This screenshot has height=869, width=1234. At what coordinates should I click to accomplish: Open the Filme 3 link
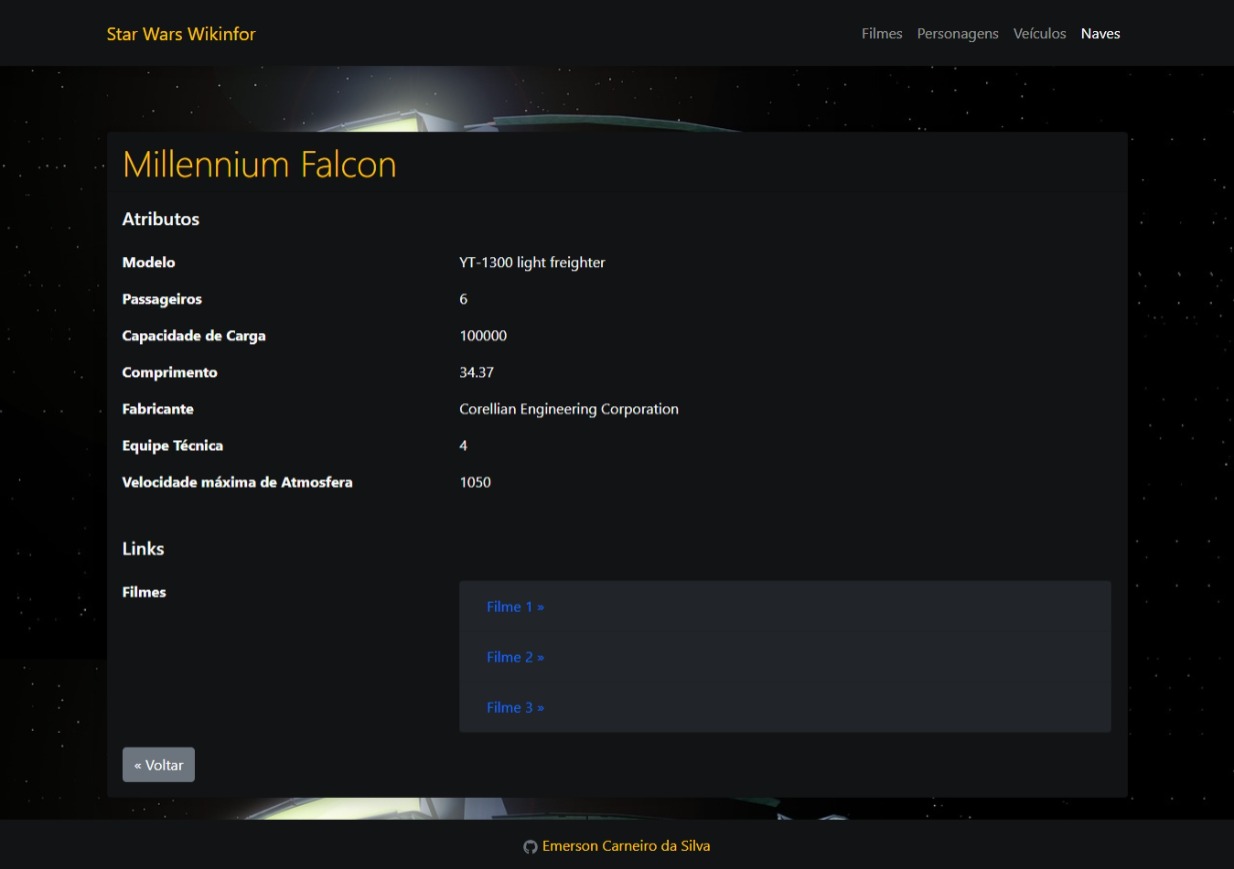(514, 707)
